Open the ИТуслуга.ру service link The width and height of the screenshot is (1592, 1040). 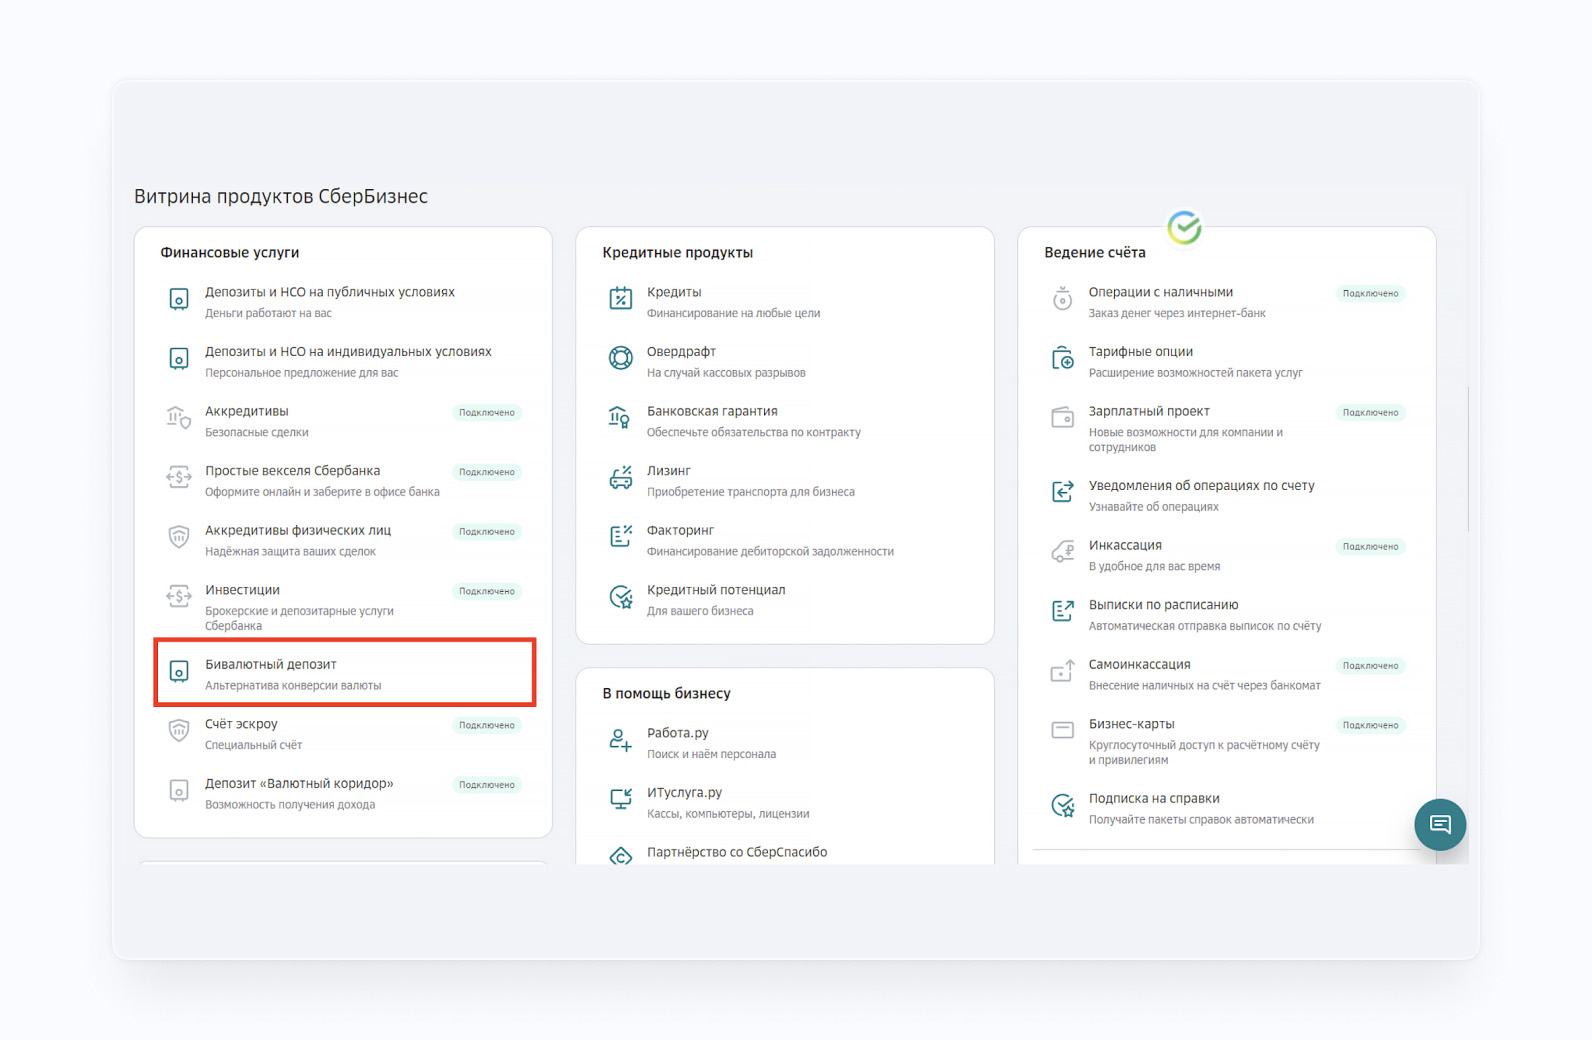(x=684, y=793)
